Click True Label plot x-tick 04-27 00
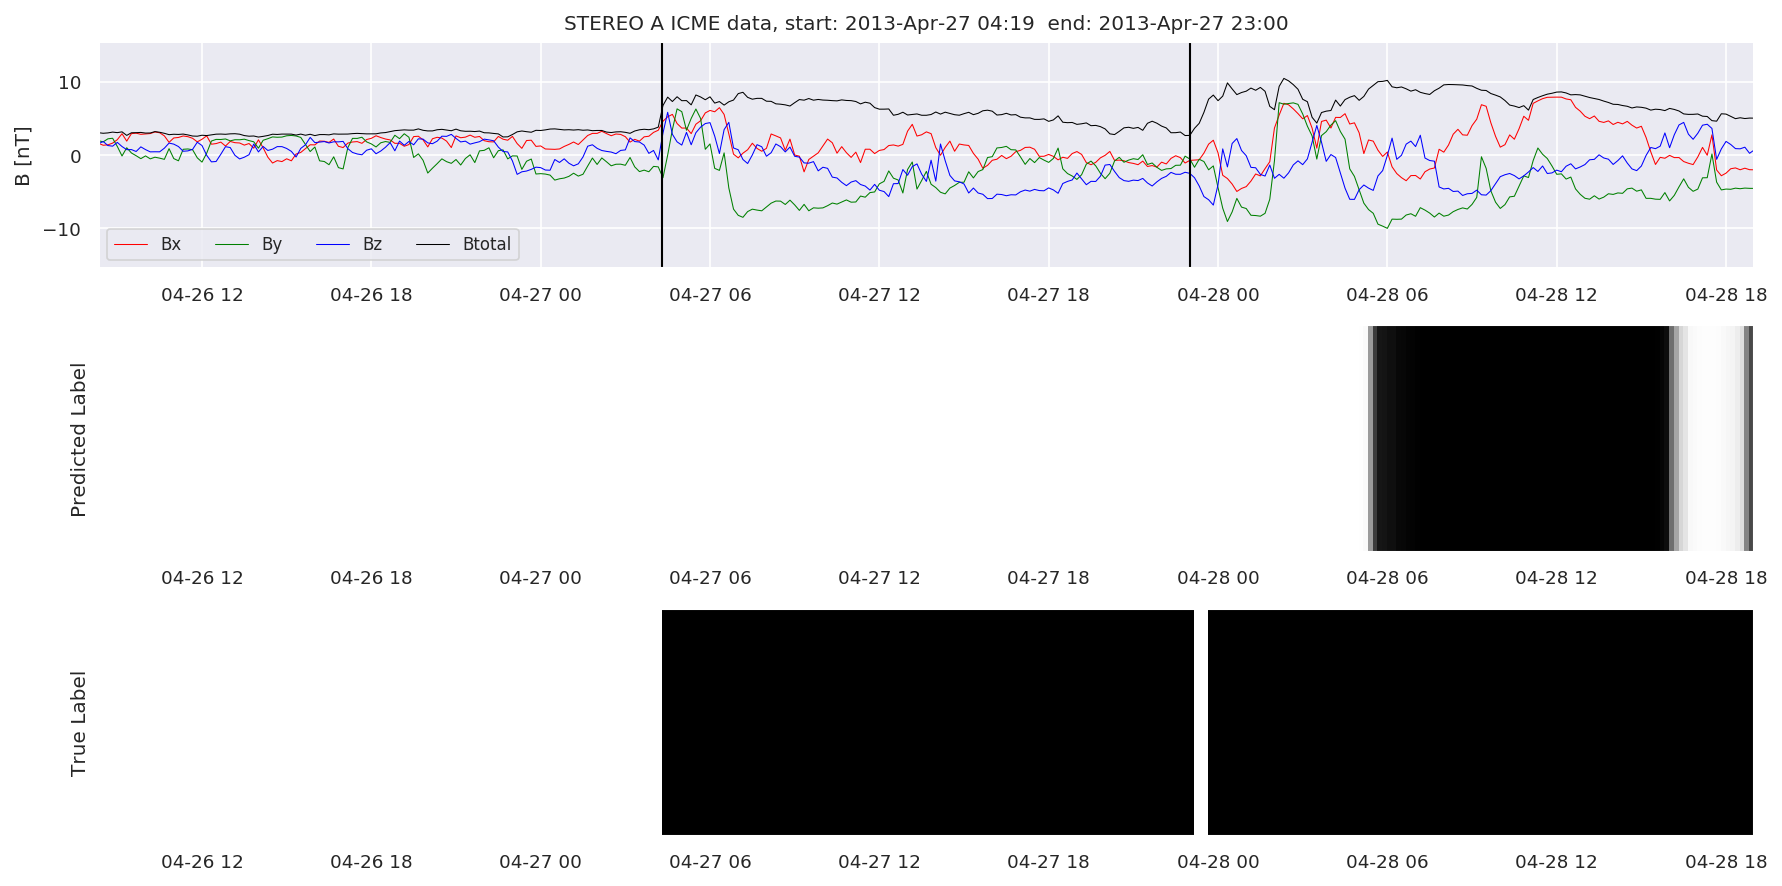 pyautogui.click(x=540, y=862)
